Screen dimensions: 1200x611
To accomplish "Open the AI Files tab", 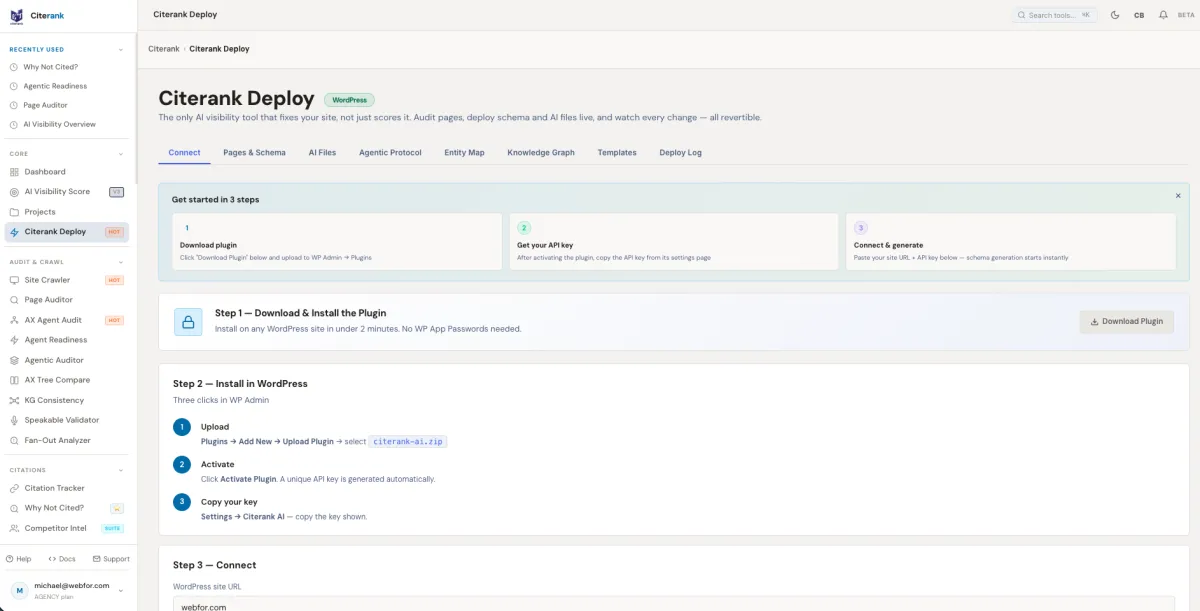I will tap(322, 153).
